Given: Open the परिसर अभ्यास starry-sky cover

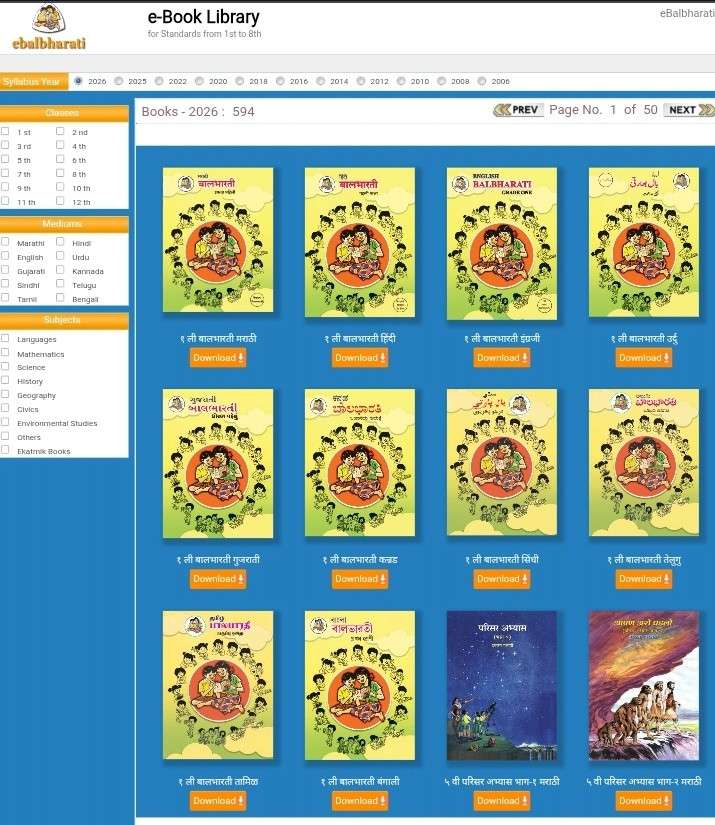Looking at the screenshot, I should (x=502, y=685).
